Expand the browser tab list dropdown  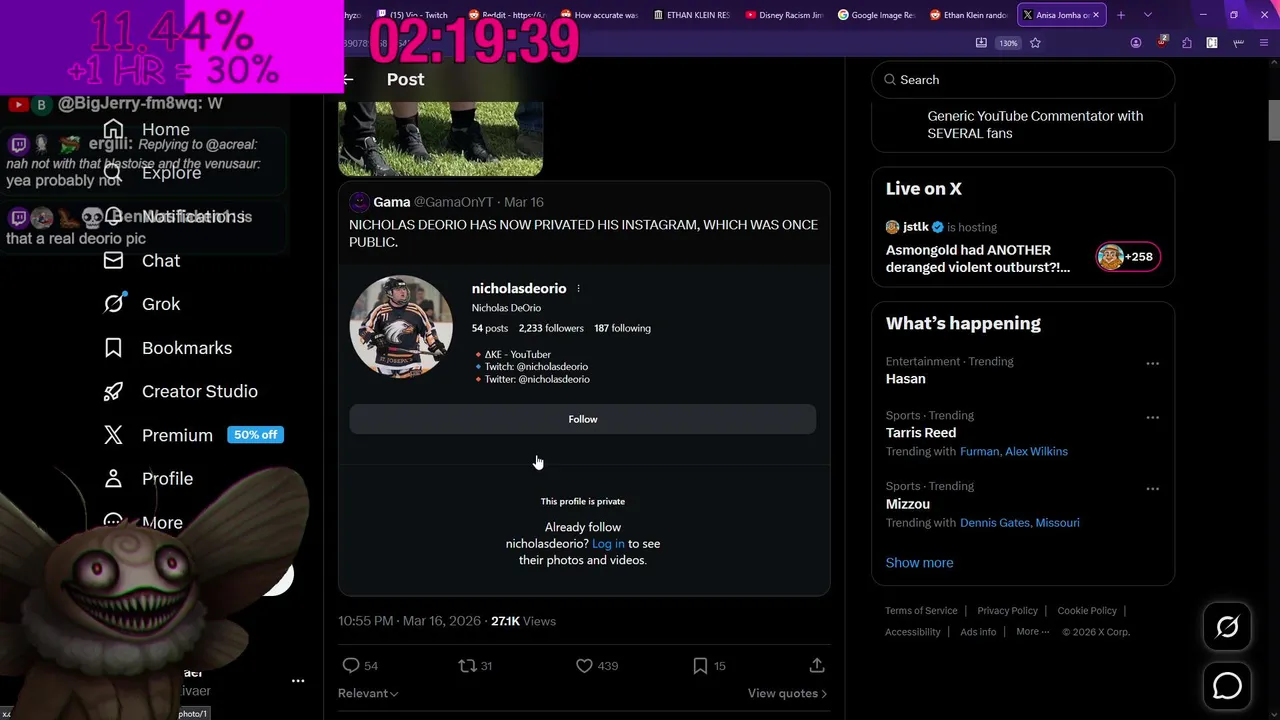(x=1147, y=15)
